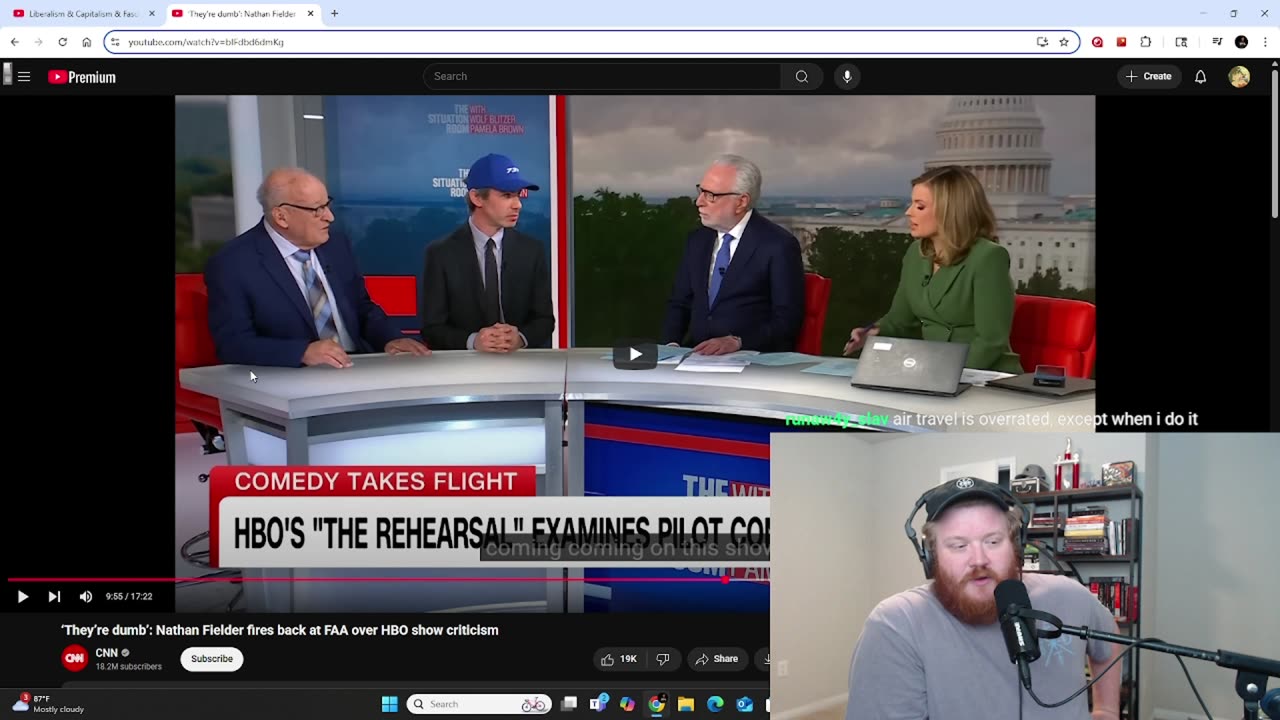Viewport: 1280px width, 720px height.
Task: Open a new browser tab
Action: 334,14
